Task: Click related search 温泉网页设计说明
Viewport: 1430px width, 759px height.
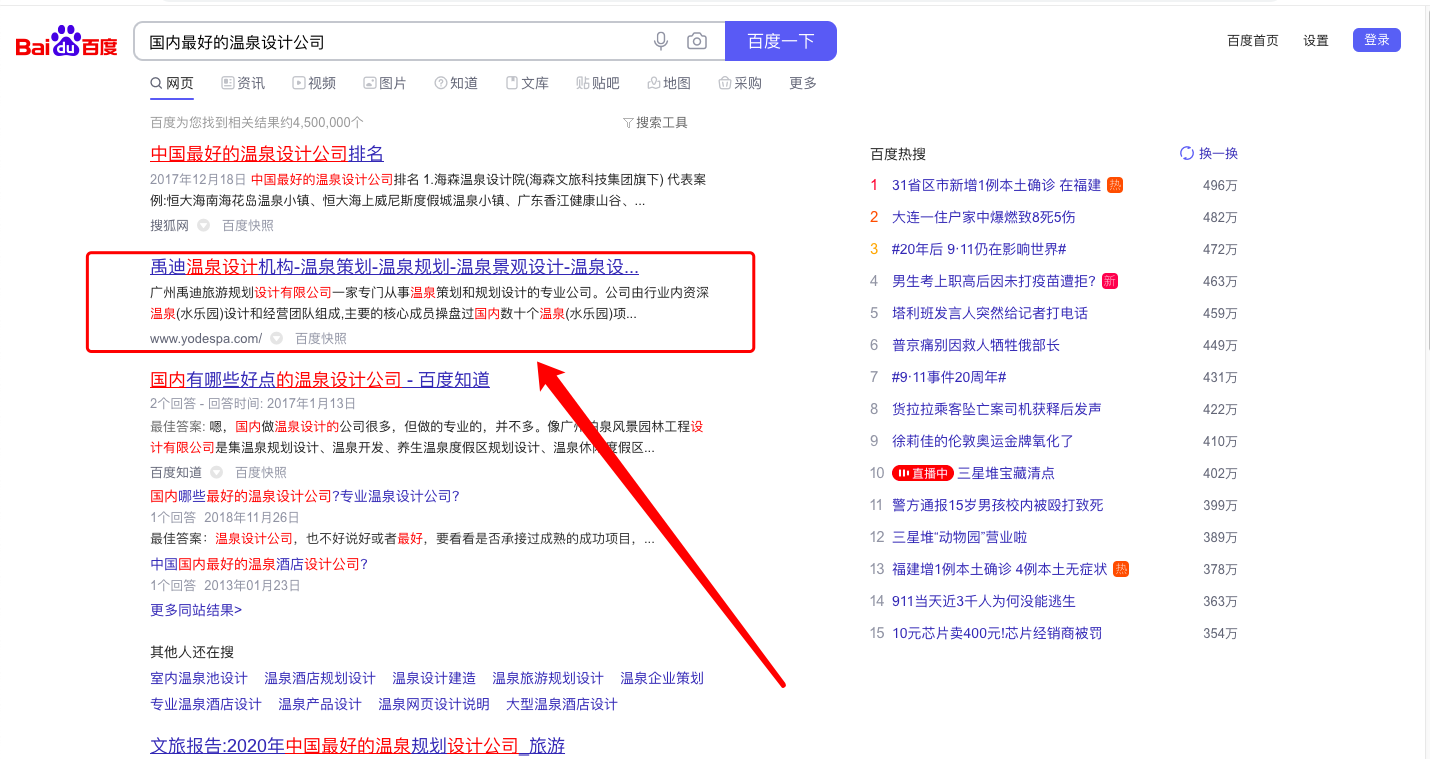Action: [434, 704]
